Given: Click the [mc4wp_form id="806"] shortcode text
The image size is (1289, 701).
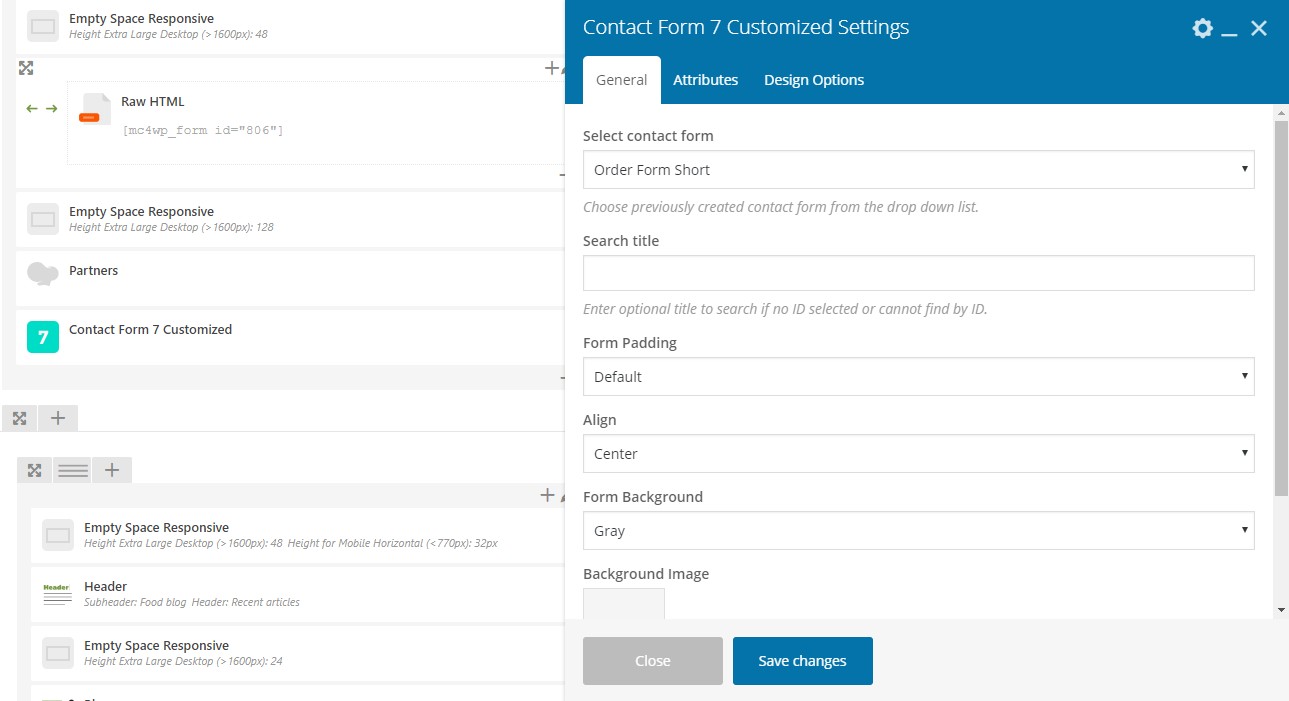Looking at the screenshot, I should [203, 130].
